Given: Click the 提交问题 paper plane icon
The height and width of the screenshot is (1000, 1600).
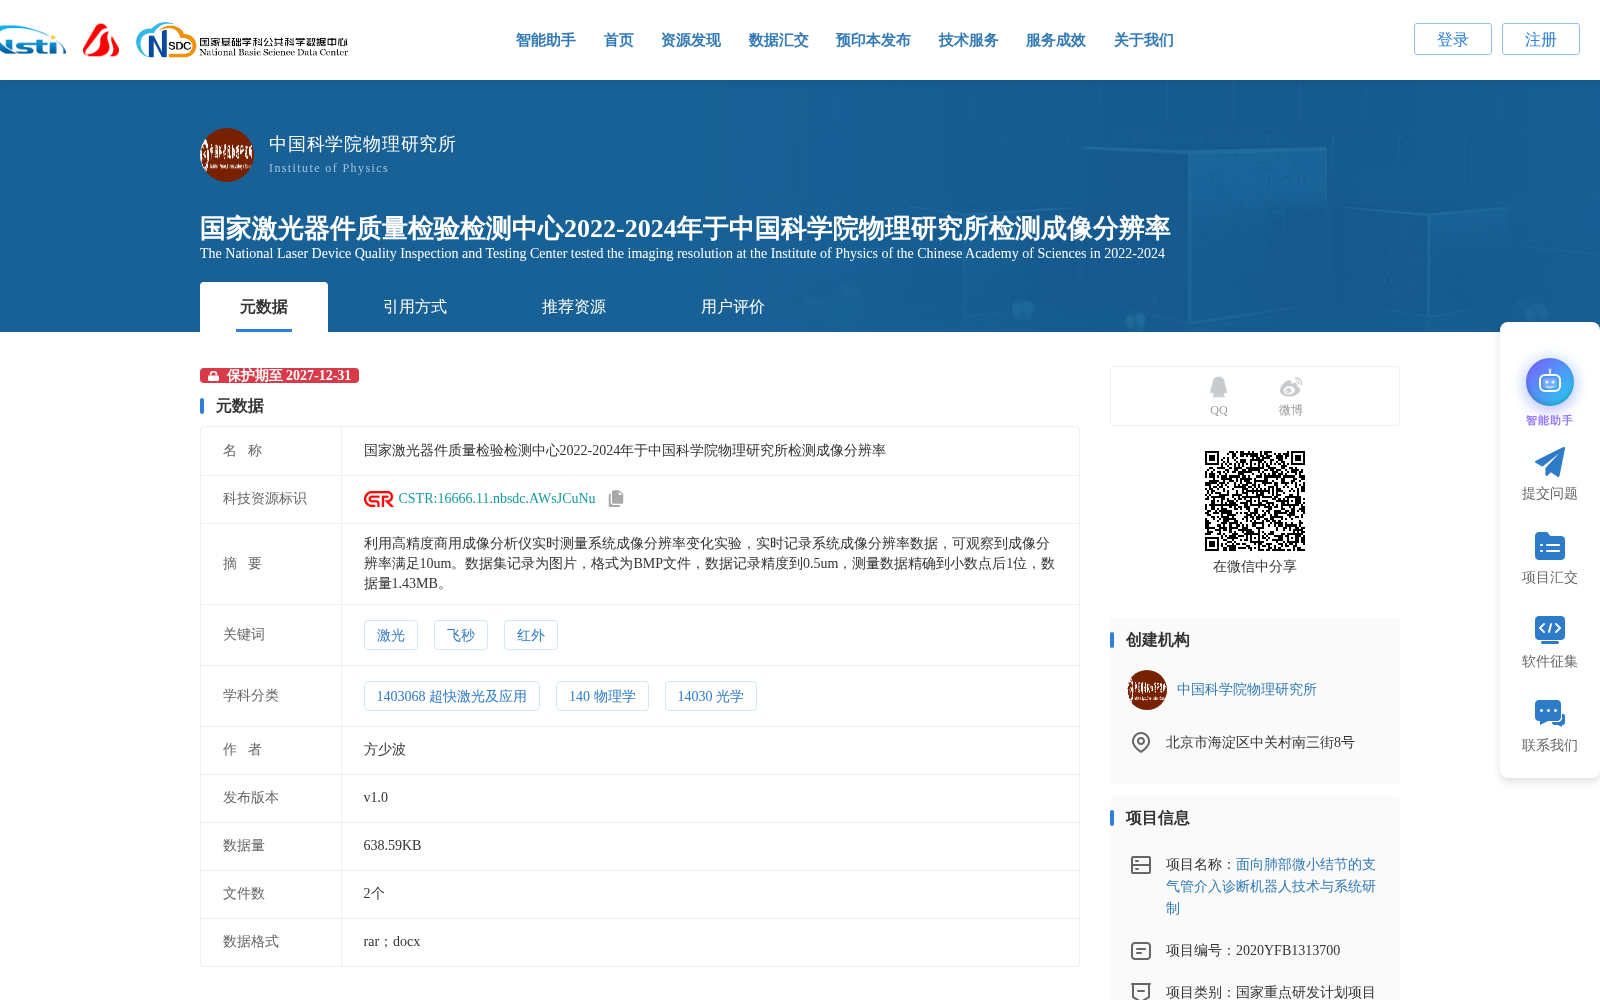Looking at the screenshot, I should coord(1550,462).
